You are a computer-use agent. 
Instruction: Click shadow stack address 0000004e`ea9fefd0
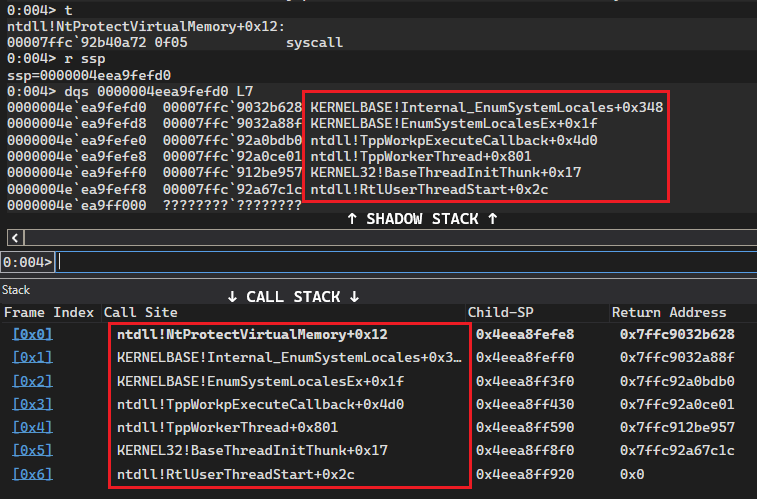77,107
